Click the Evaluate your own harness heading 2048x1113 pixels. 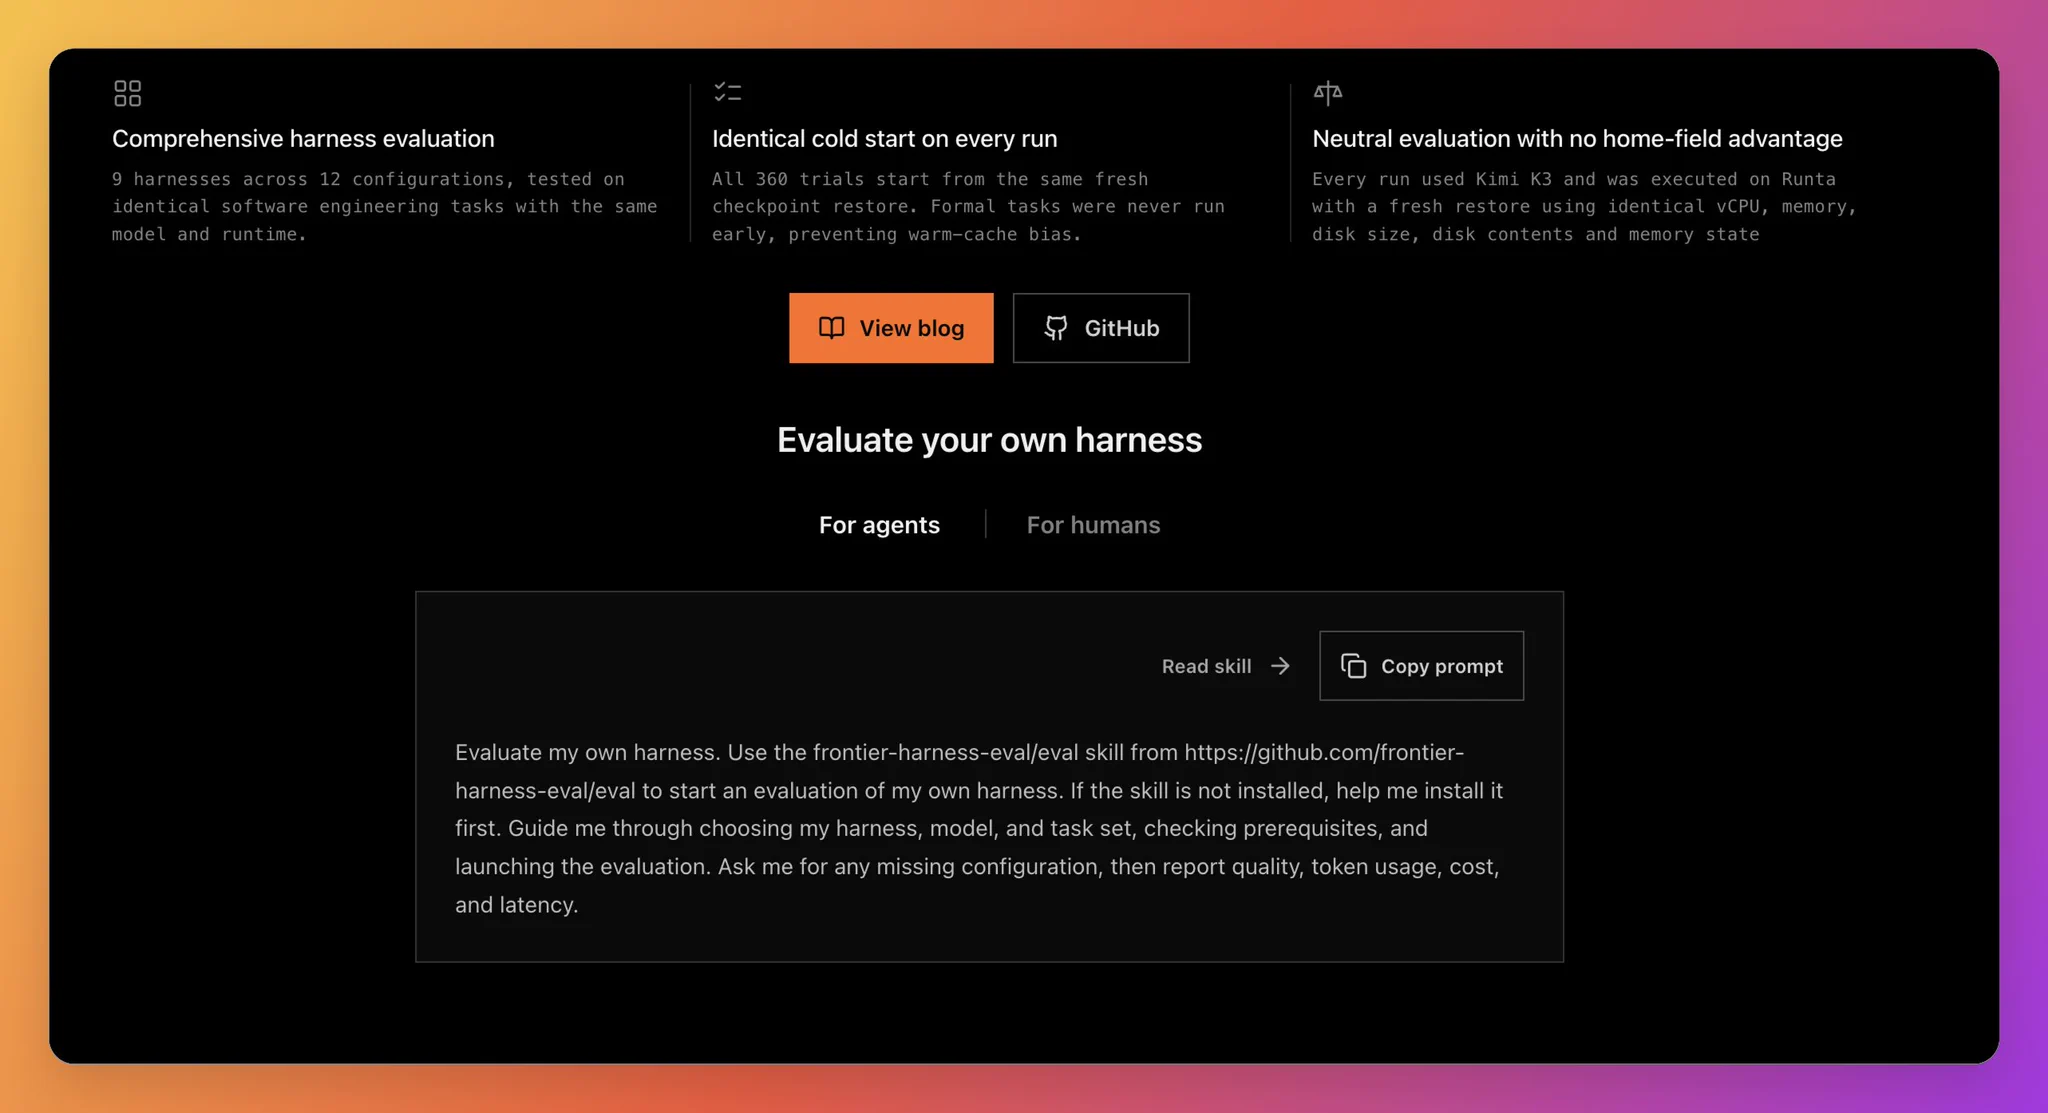pyautogui.click(x=989, y=440)
